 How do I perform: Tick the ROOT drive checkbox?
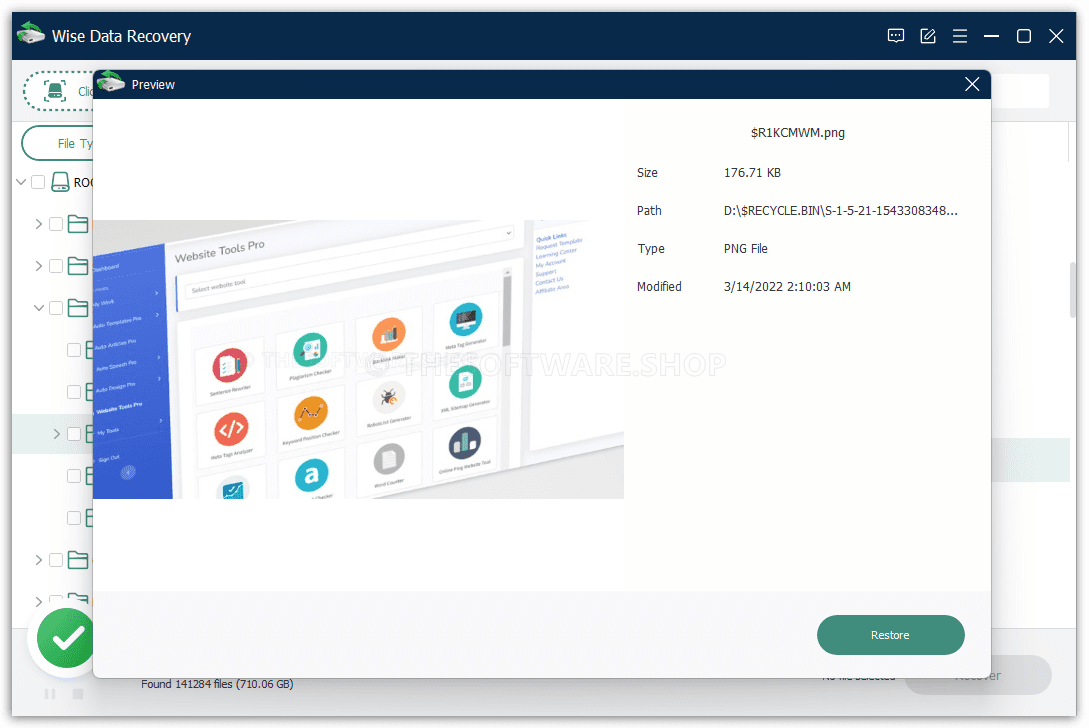pyautogui.click(x=38, y=182)
